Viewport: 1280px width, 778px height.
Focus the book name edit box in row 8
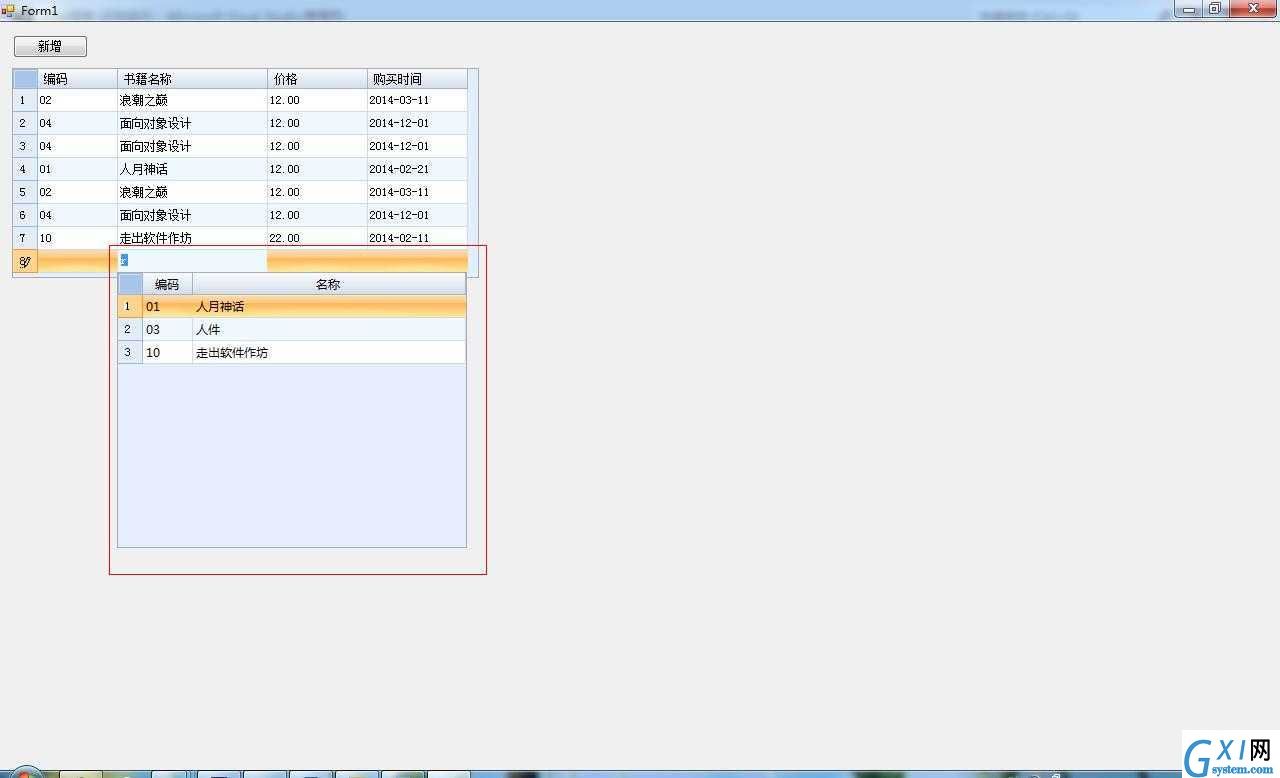192,260
